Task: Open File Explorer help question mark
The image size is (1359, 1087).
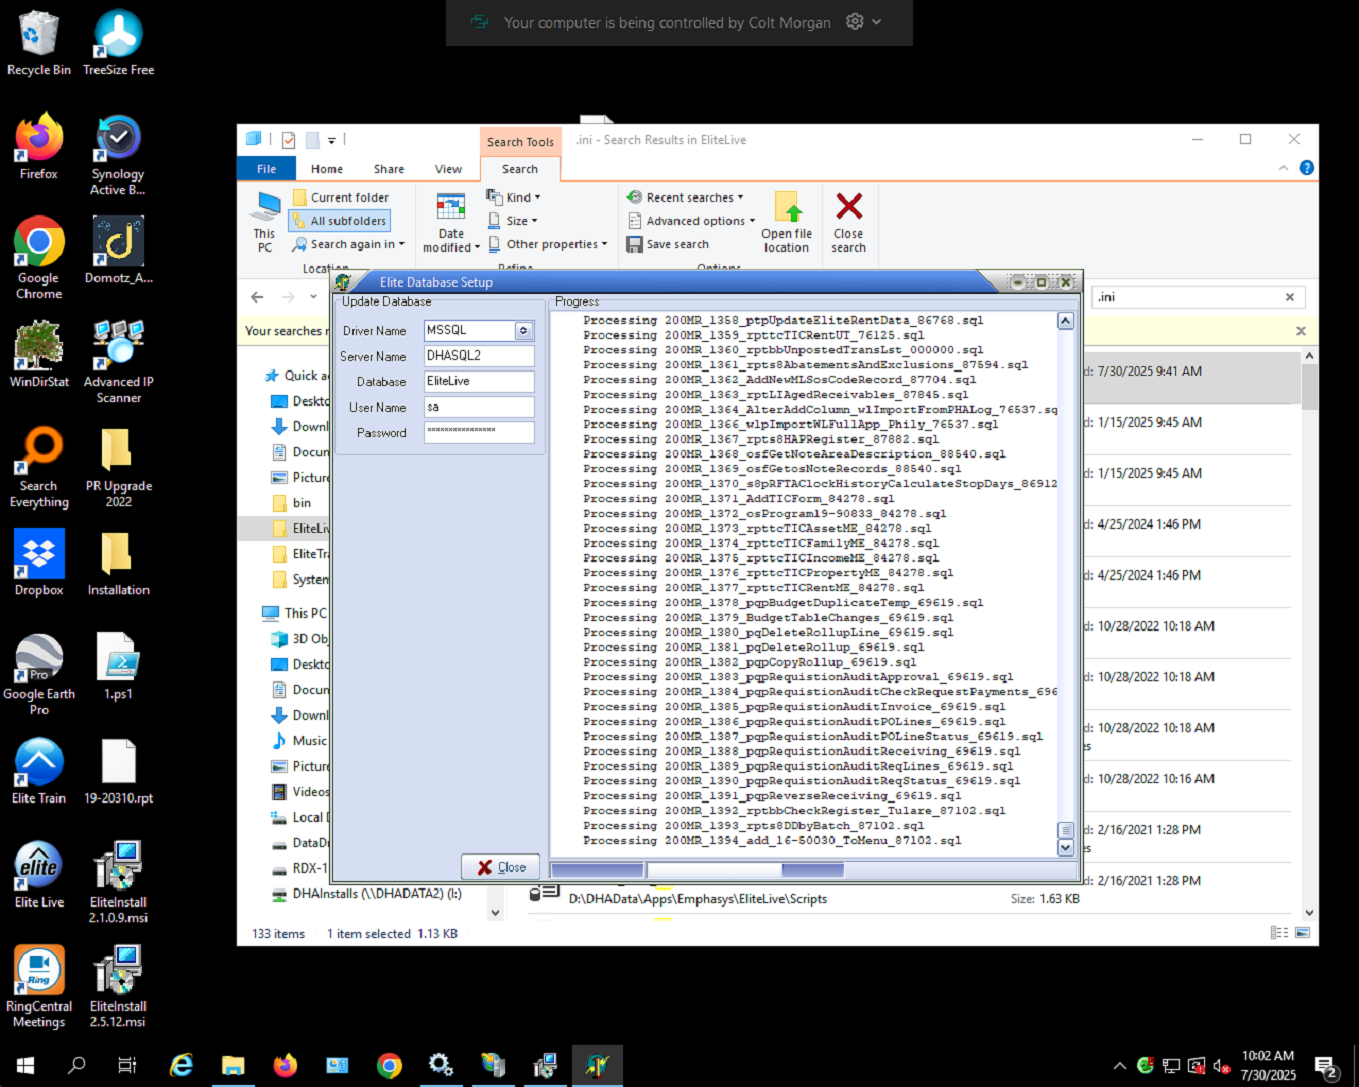Action: [x=1306, y=168]
